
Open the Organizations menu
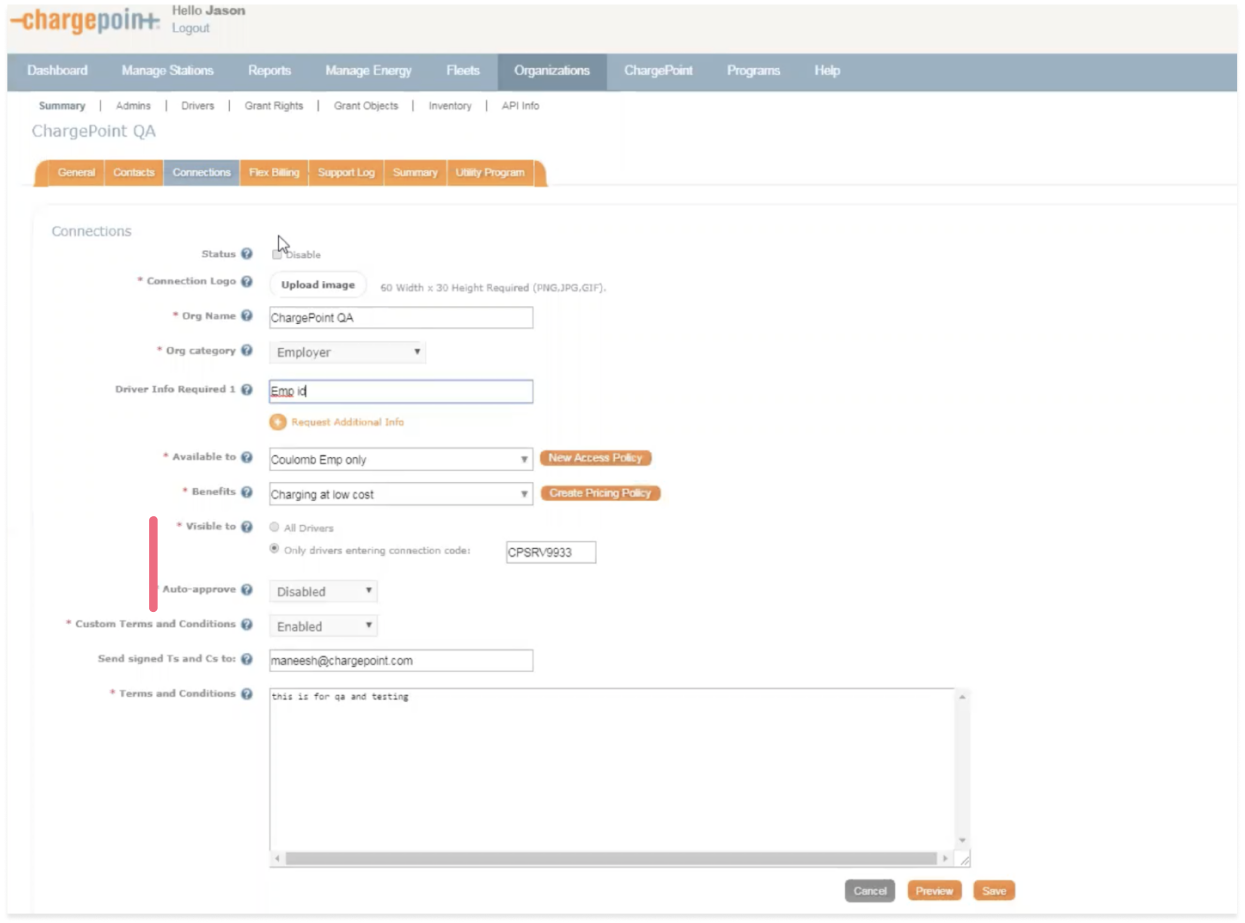click(552, 71)
